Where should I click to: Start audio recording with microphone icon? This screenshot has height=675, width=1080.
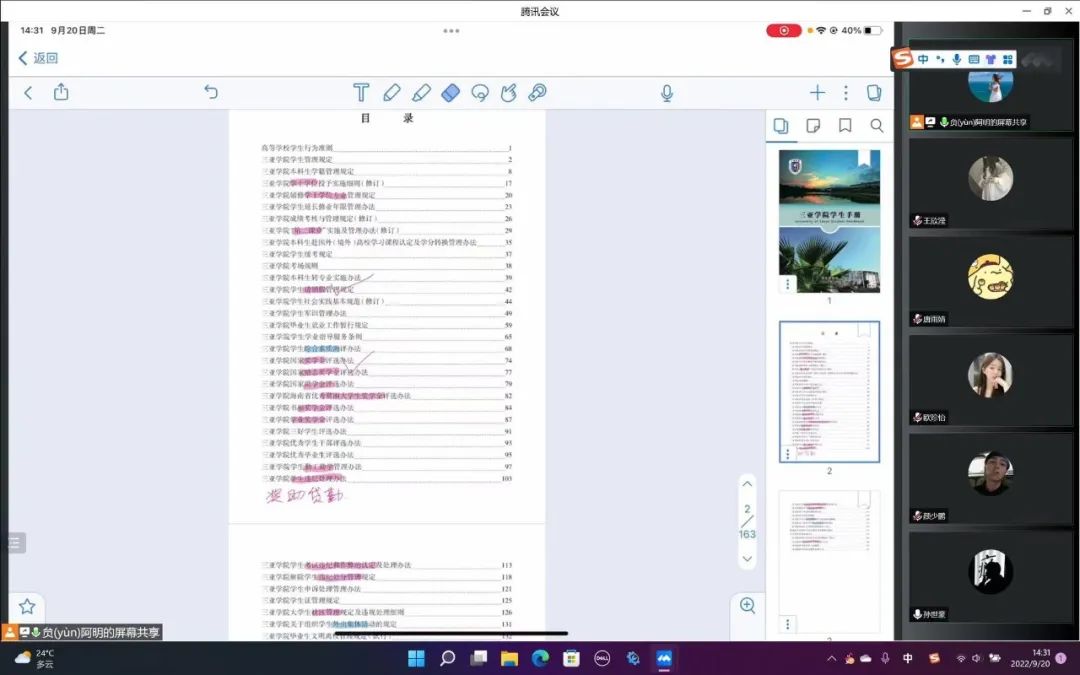coord(667,93)
